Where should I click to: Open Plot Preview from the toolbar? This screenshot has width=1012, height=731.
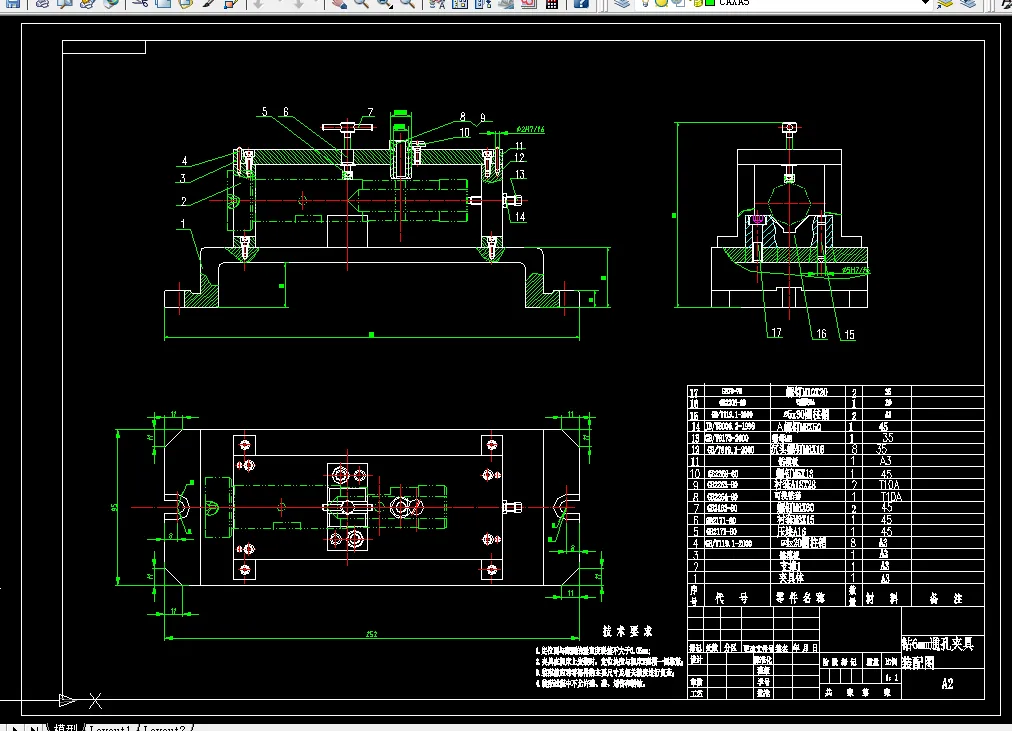point(65,3)
